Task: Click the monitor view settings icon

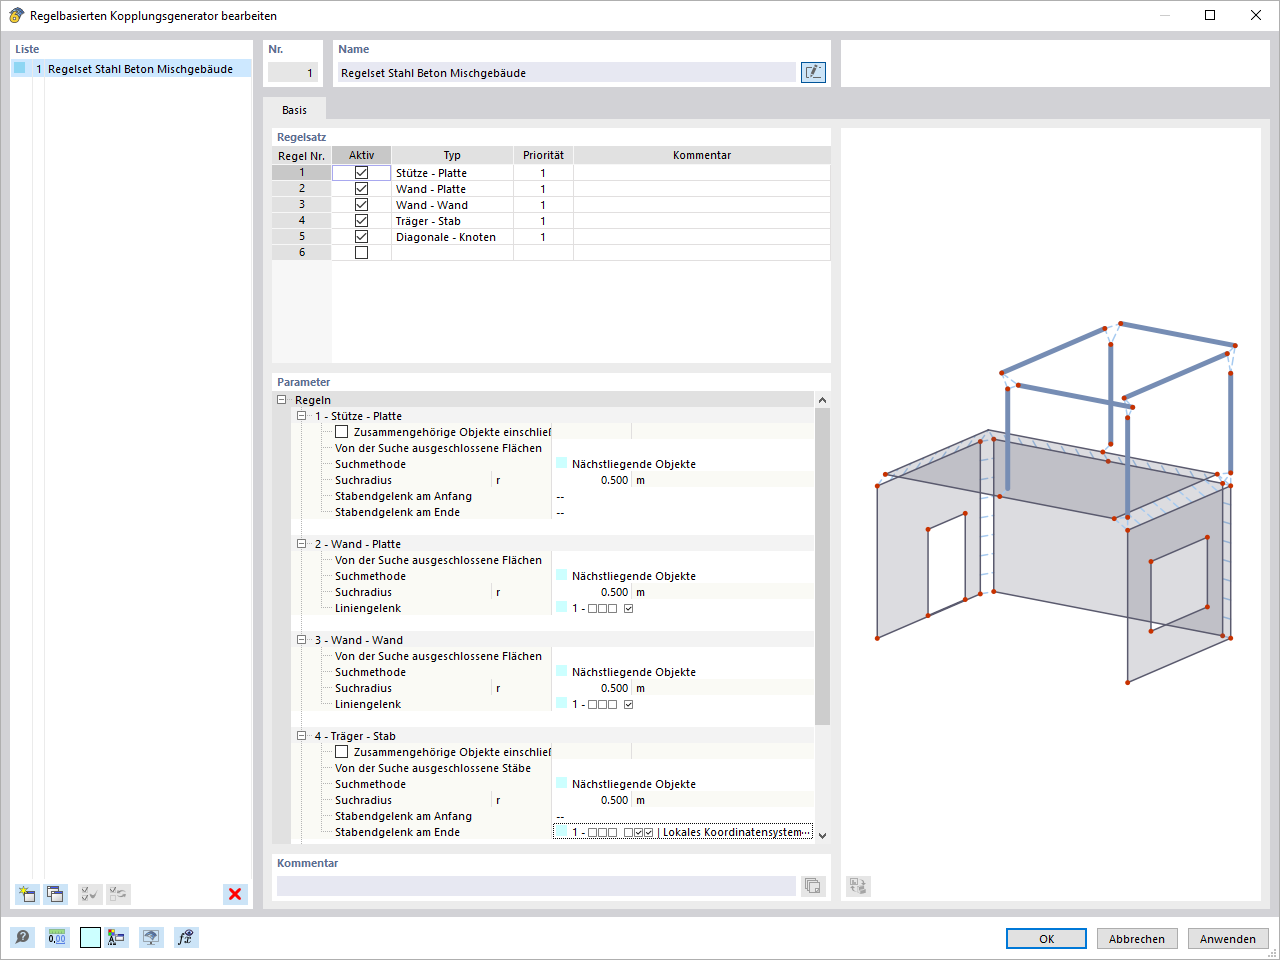Action: 151,937
